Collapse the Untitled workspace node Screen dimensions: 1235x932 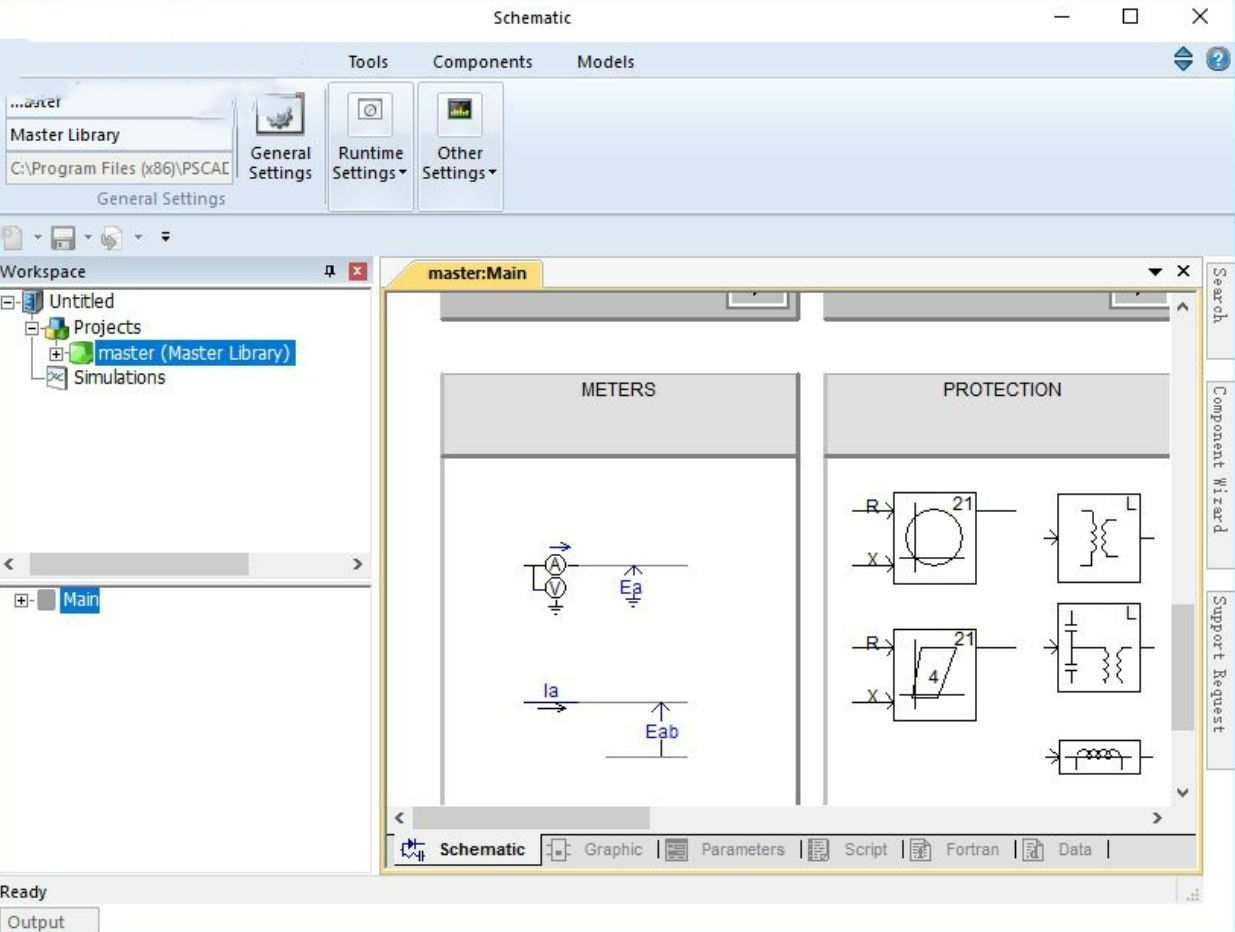coord(9,301)
